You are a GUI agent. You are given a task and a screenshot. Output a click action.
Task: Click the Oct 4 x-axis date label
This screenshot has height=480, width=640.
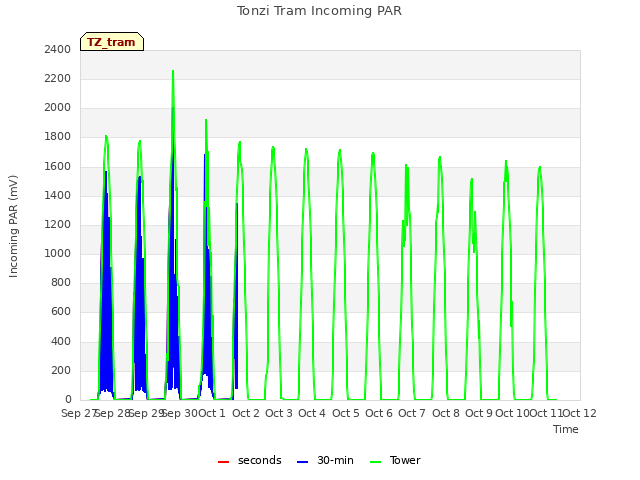coord(312,413)
